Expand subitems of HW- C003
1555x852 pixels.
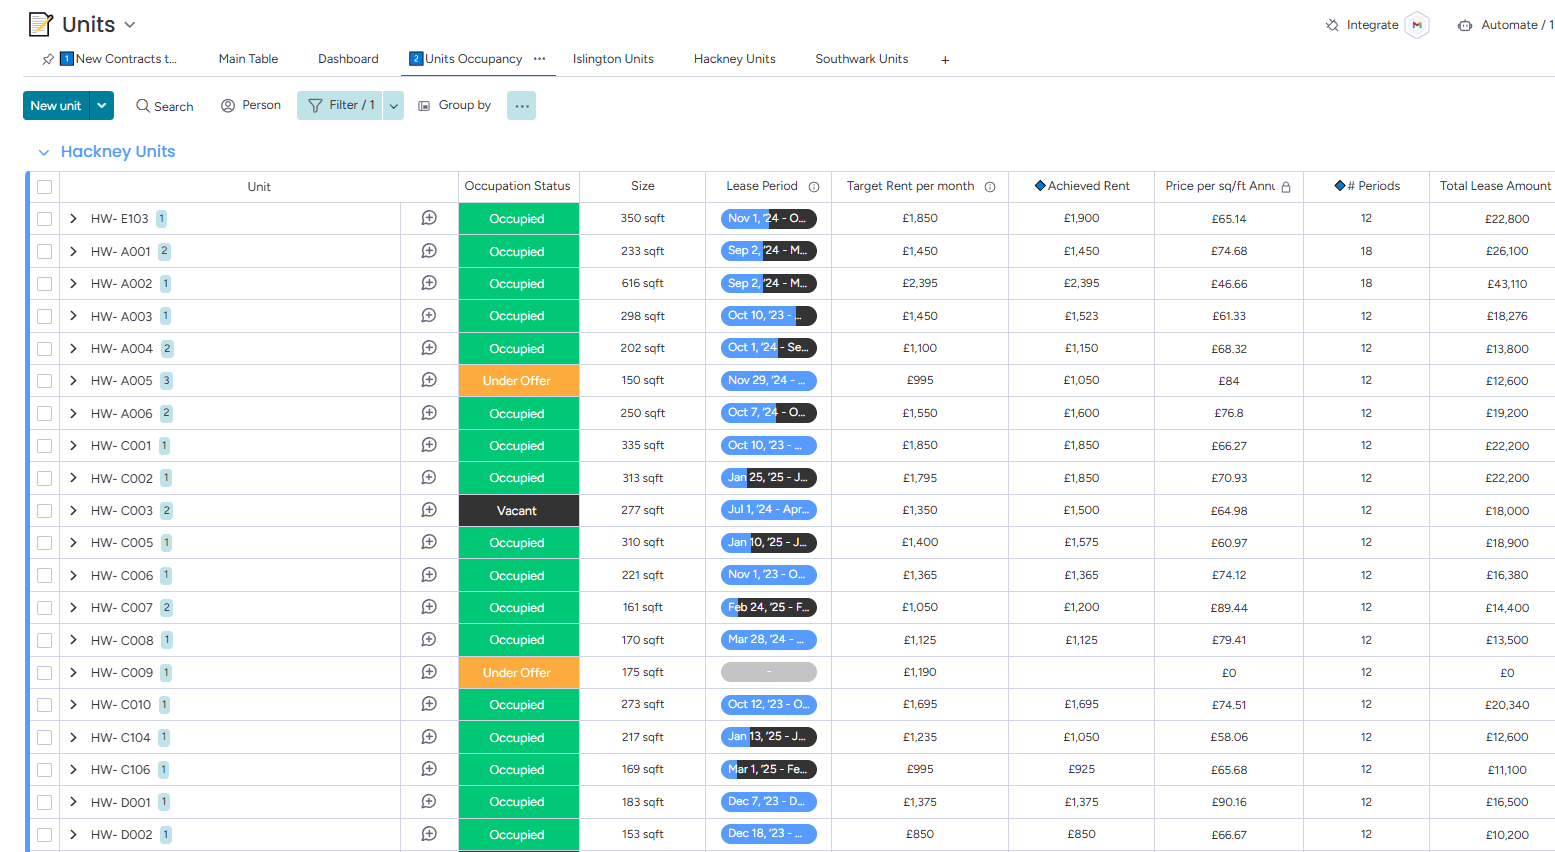click(73, 510)
